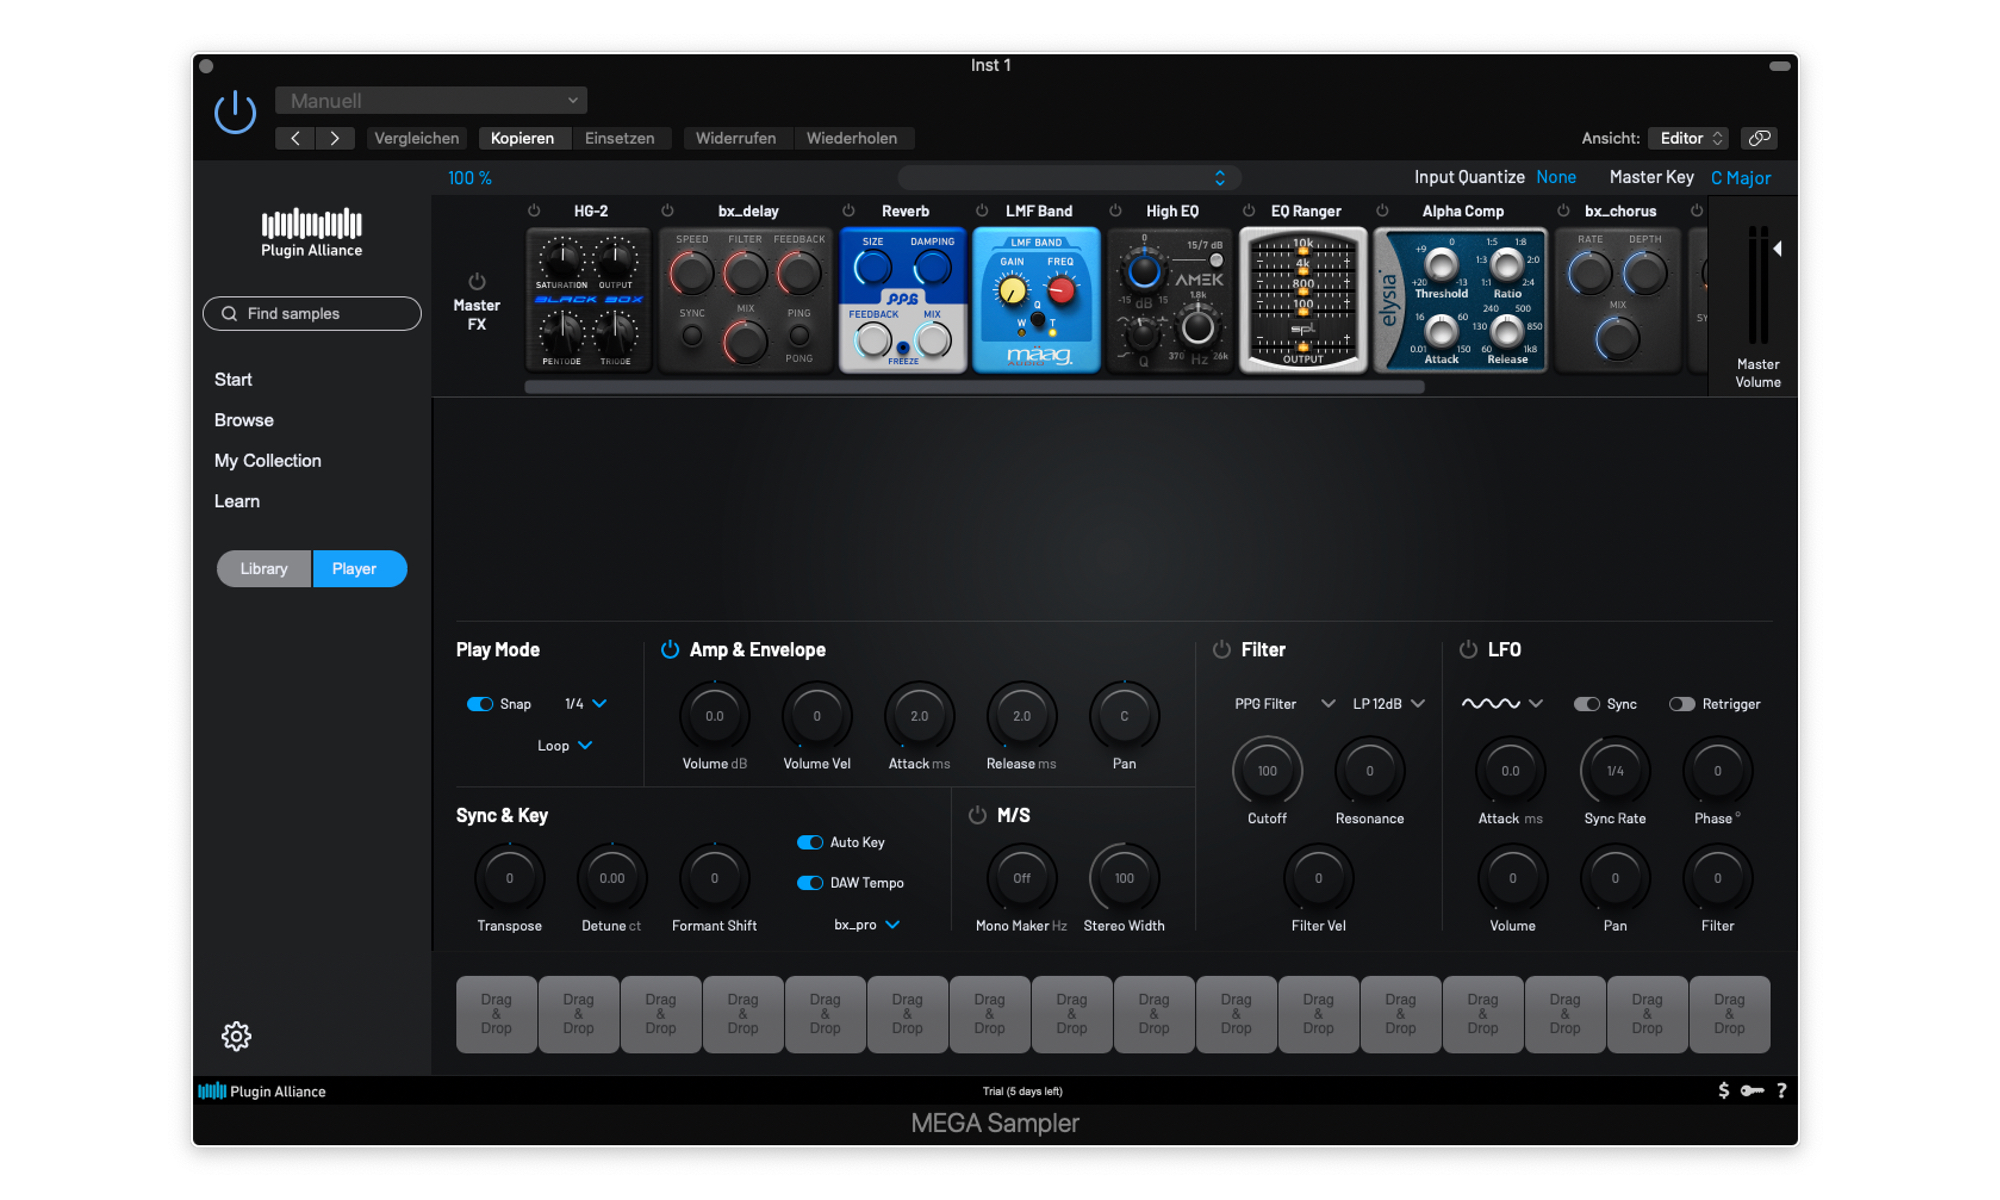
Task: Toggle power icon for Reverb effect
Action: click(x=848, y=211)
